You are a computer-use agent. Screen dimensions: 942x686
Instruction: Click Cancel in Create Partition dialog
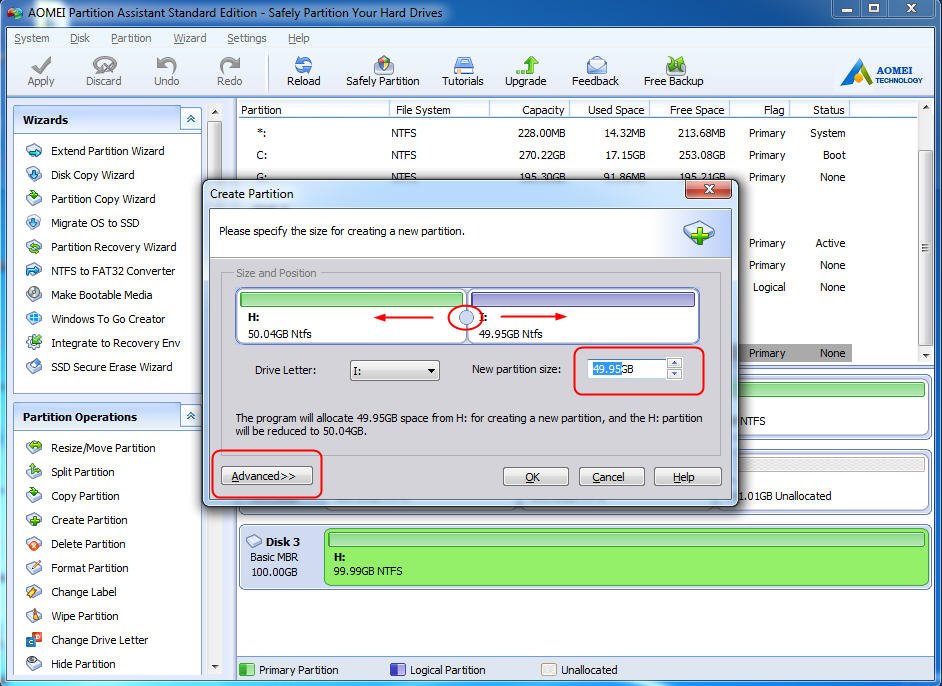pos(612,477)
